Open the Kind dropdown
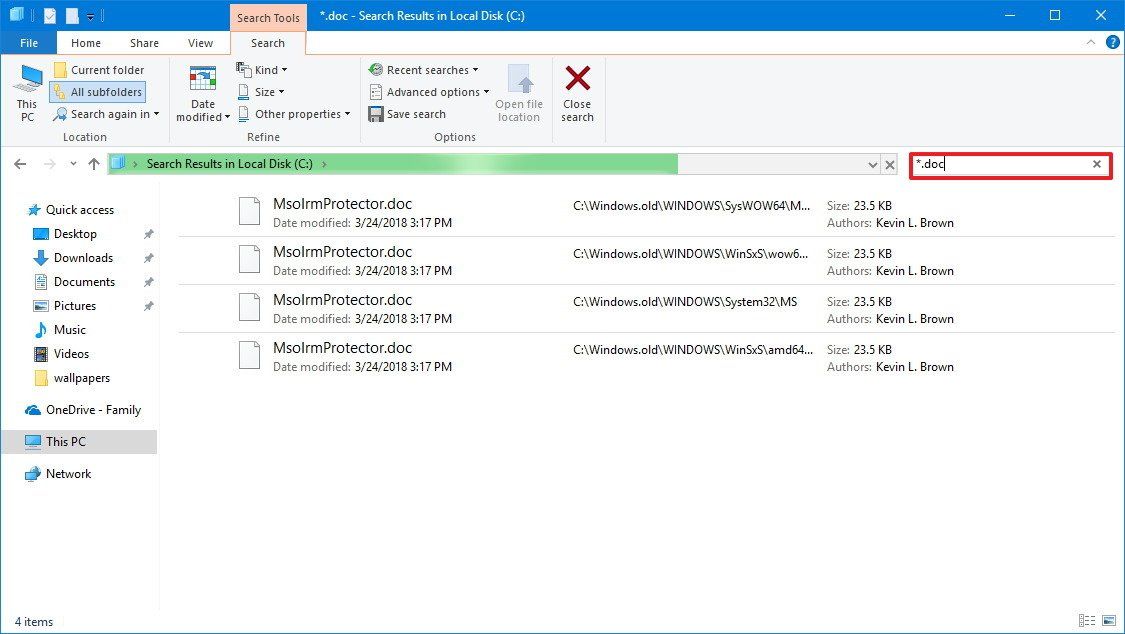The image size is (1125, 634). click(x=262, y=69)
